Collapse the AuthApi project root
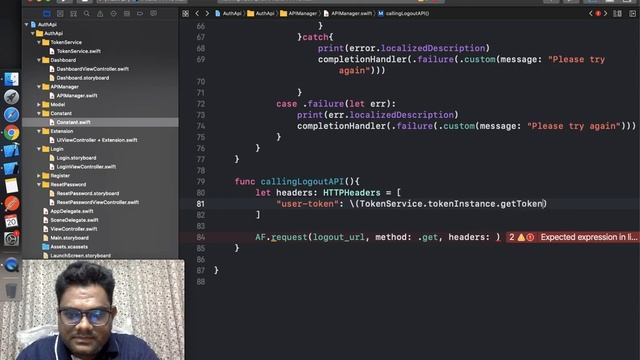Image resolution: width=640 pixels, height=360 pixels. coord(27,24)
